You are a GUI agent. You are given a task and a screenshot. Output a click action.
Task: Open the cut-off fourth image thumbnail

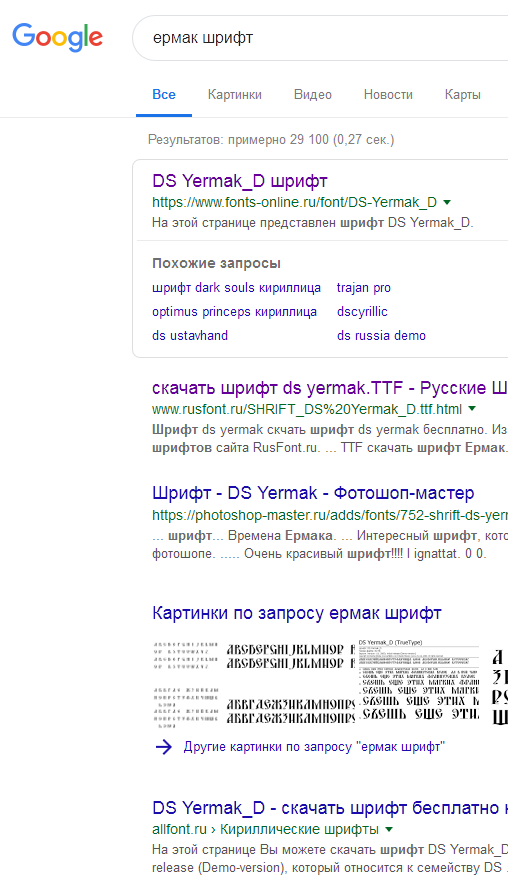(x=500, y=684)
